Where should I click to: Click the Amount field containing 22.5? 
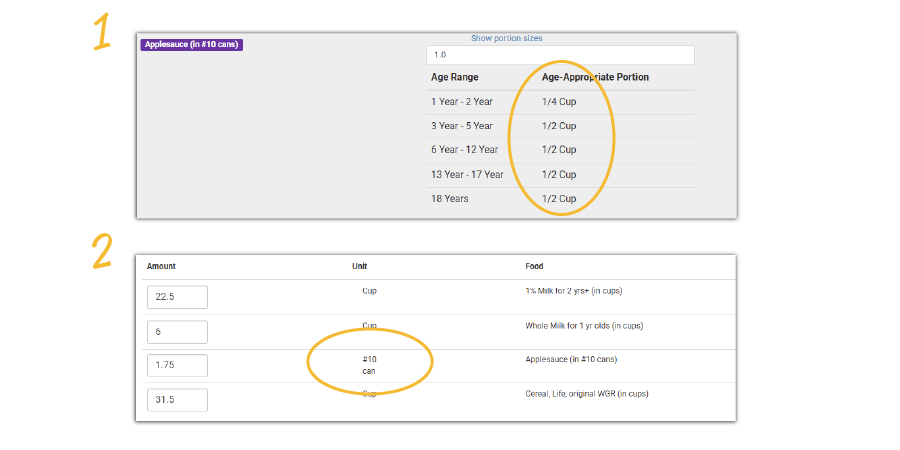pos(177,297)
